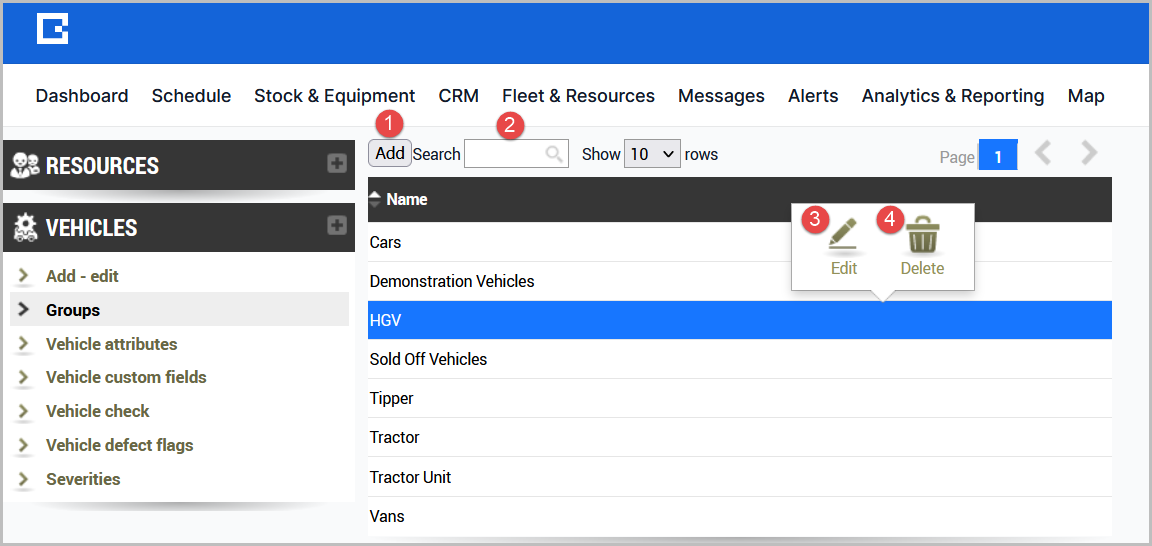Sort the table by the Name arrows

[x=375, y=199]
